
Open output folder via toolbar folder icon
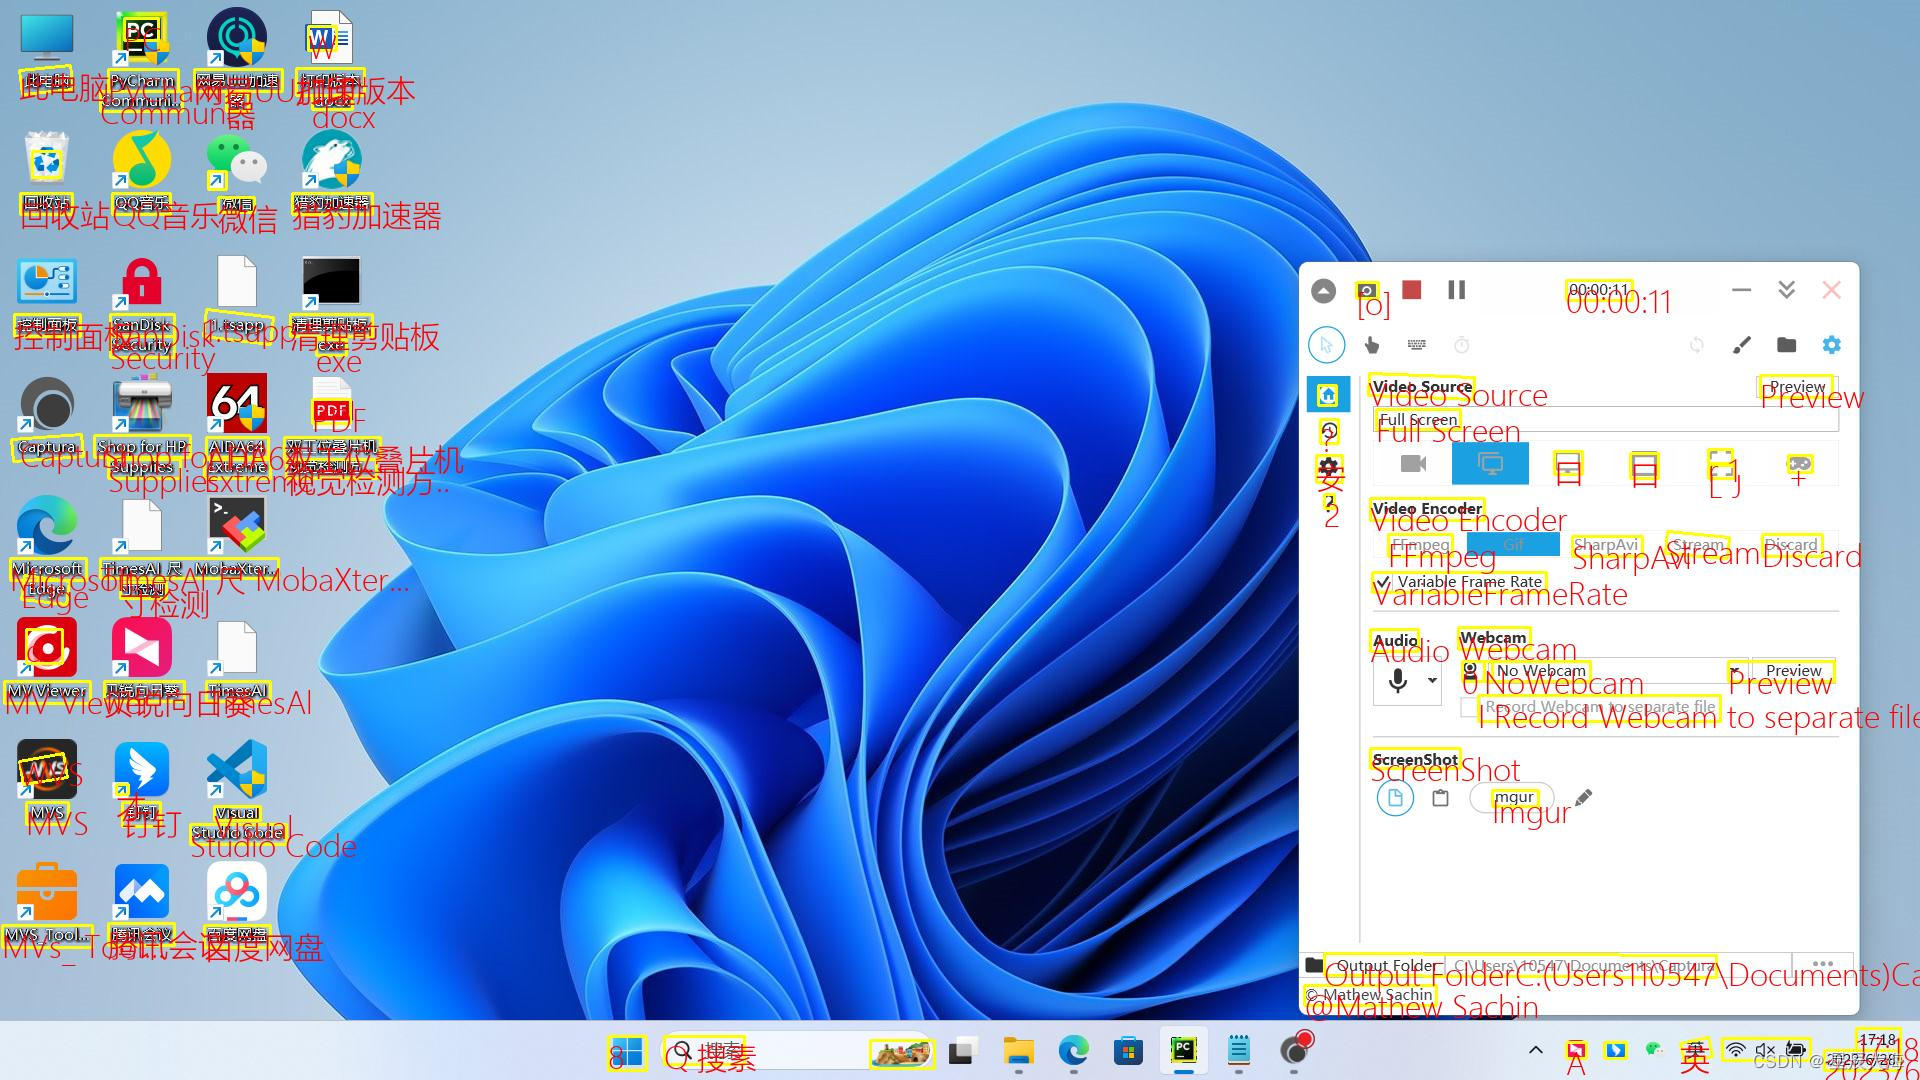coord(1787,345)
